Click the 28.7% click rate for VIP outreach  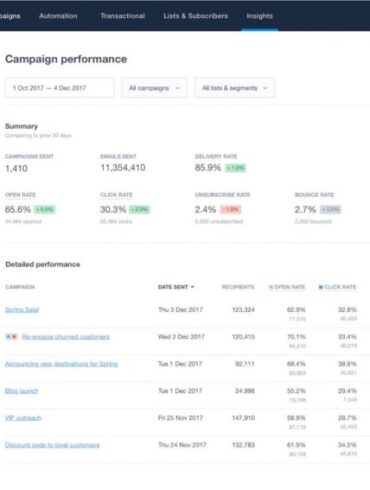(347, 418)
